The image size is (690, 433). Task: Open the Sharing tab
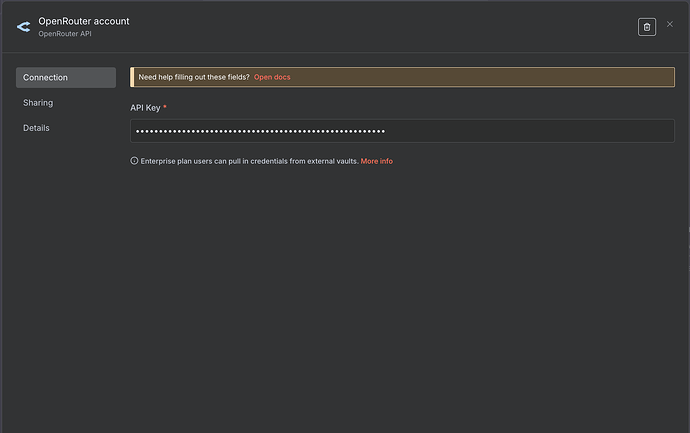coord(38,103)
